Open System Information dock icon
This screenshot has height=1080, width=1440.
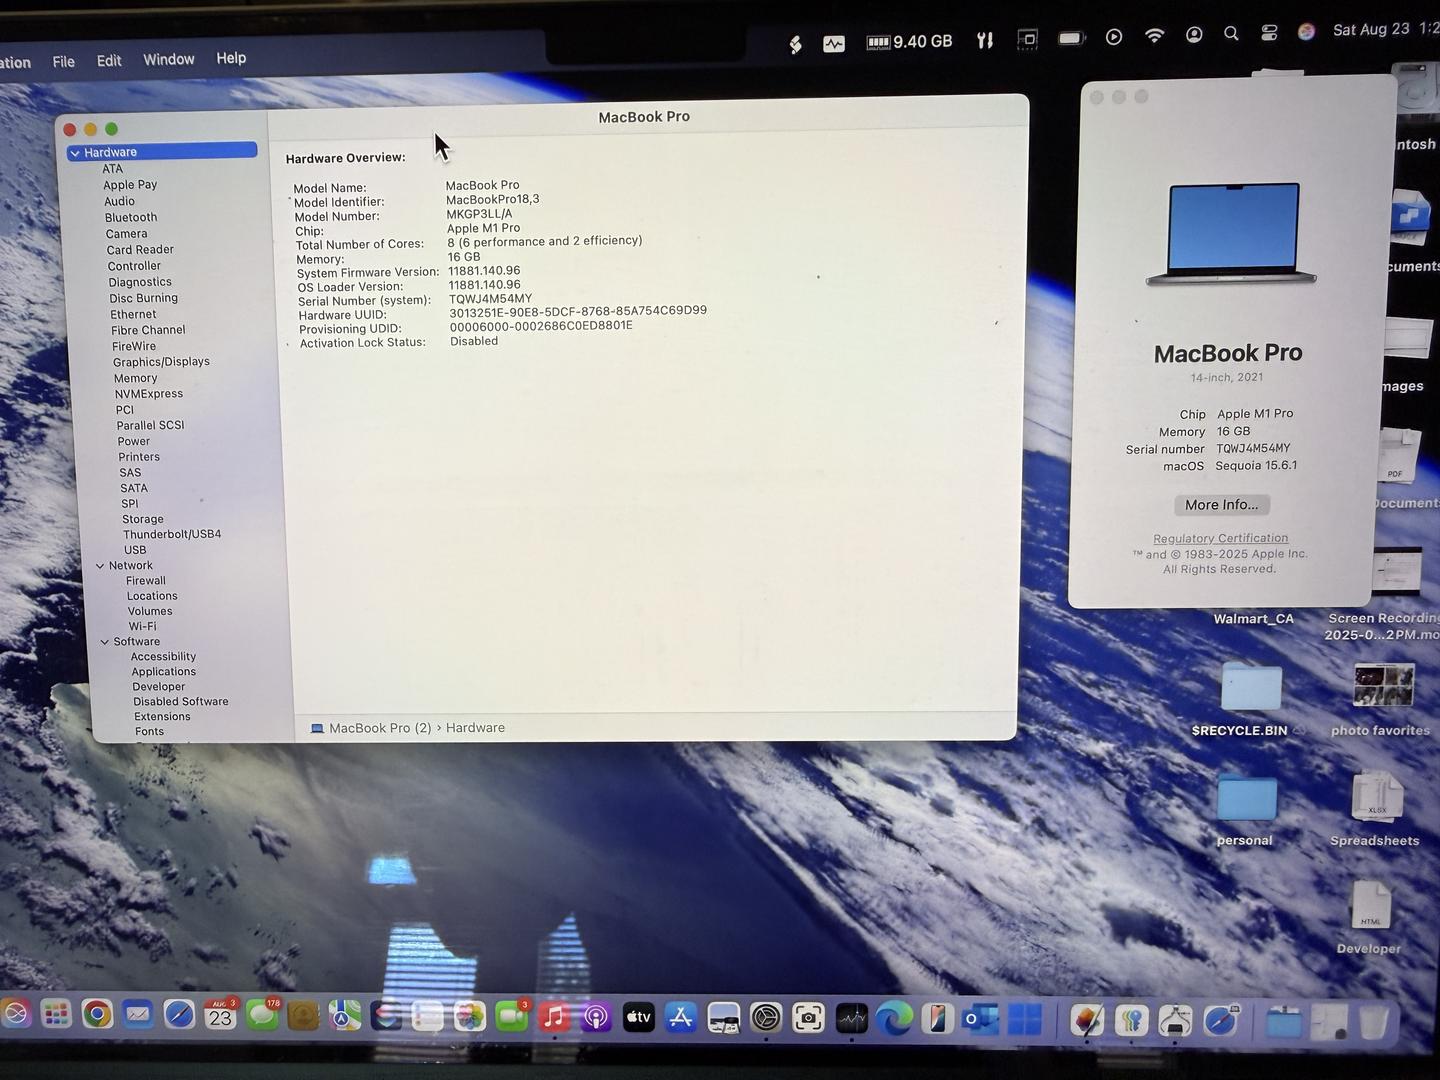[x=1175, y=1021]
